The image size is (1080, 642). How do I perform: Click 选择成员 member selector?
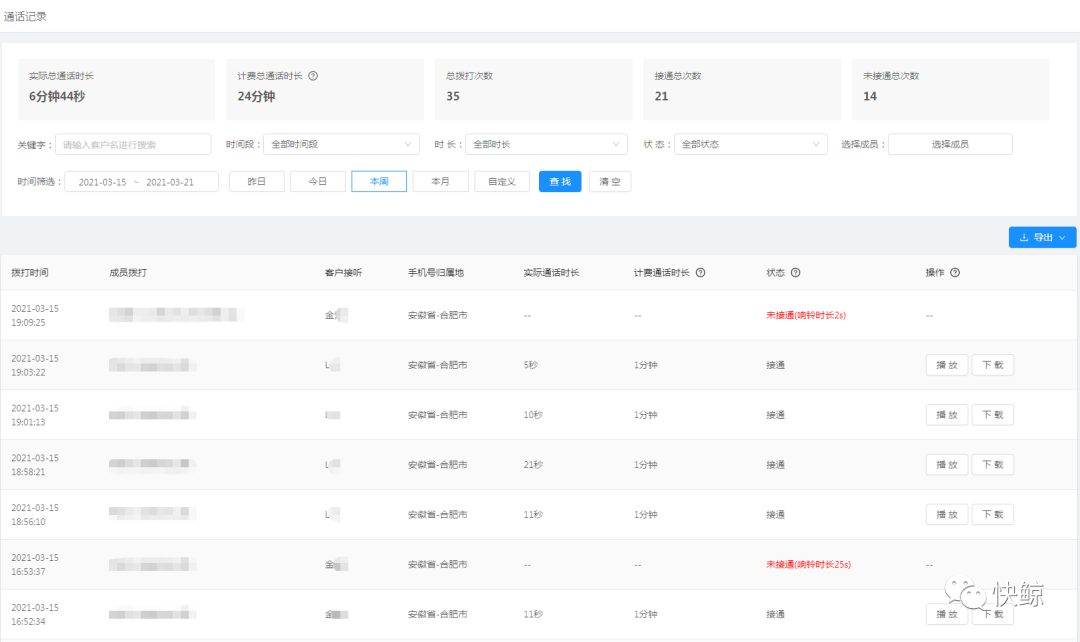(x=950, y=145)
